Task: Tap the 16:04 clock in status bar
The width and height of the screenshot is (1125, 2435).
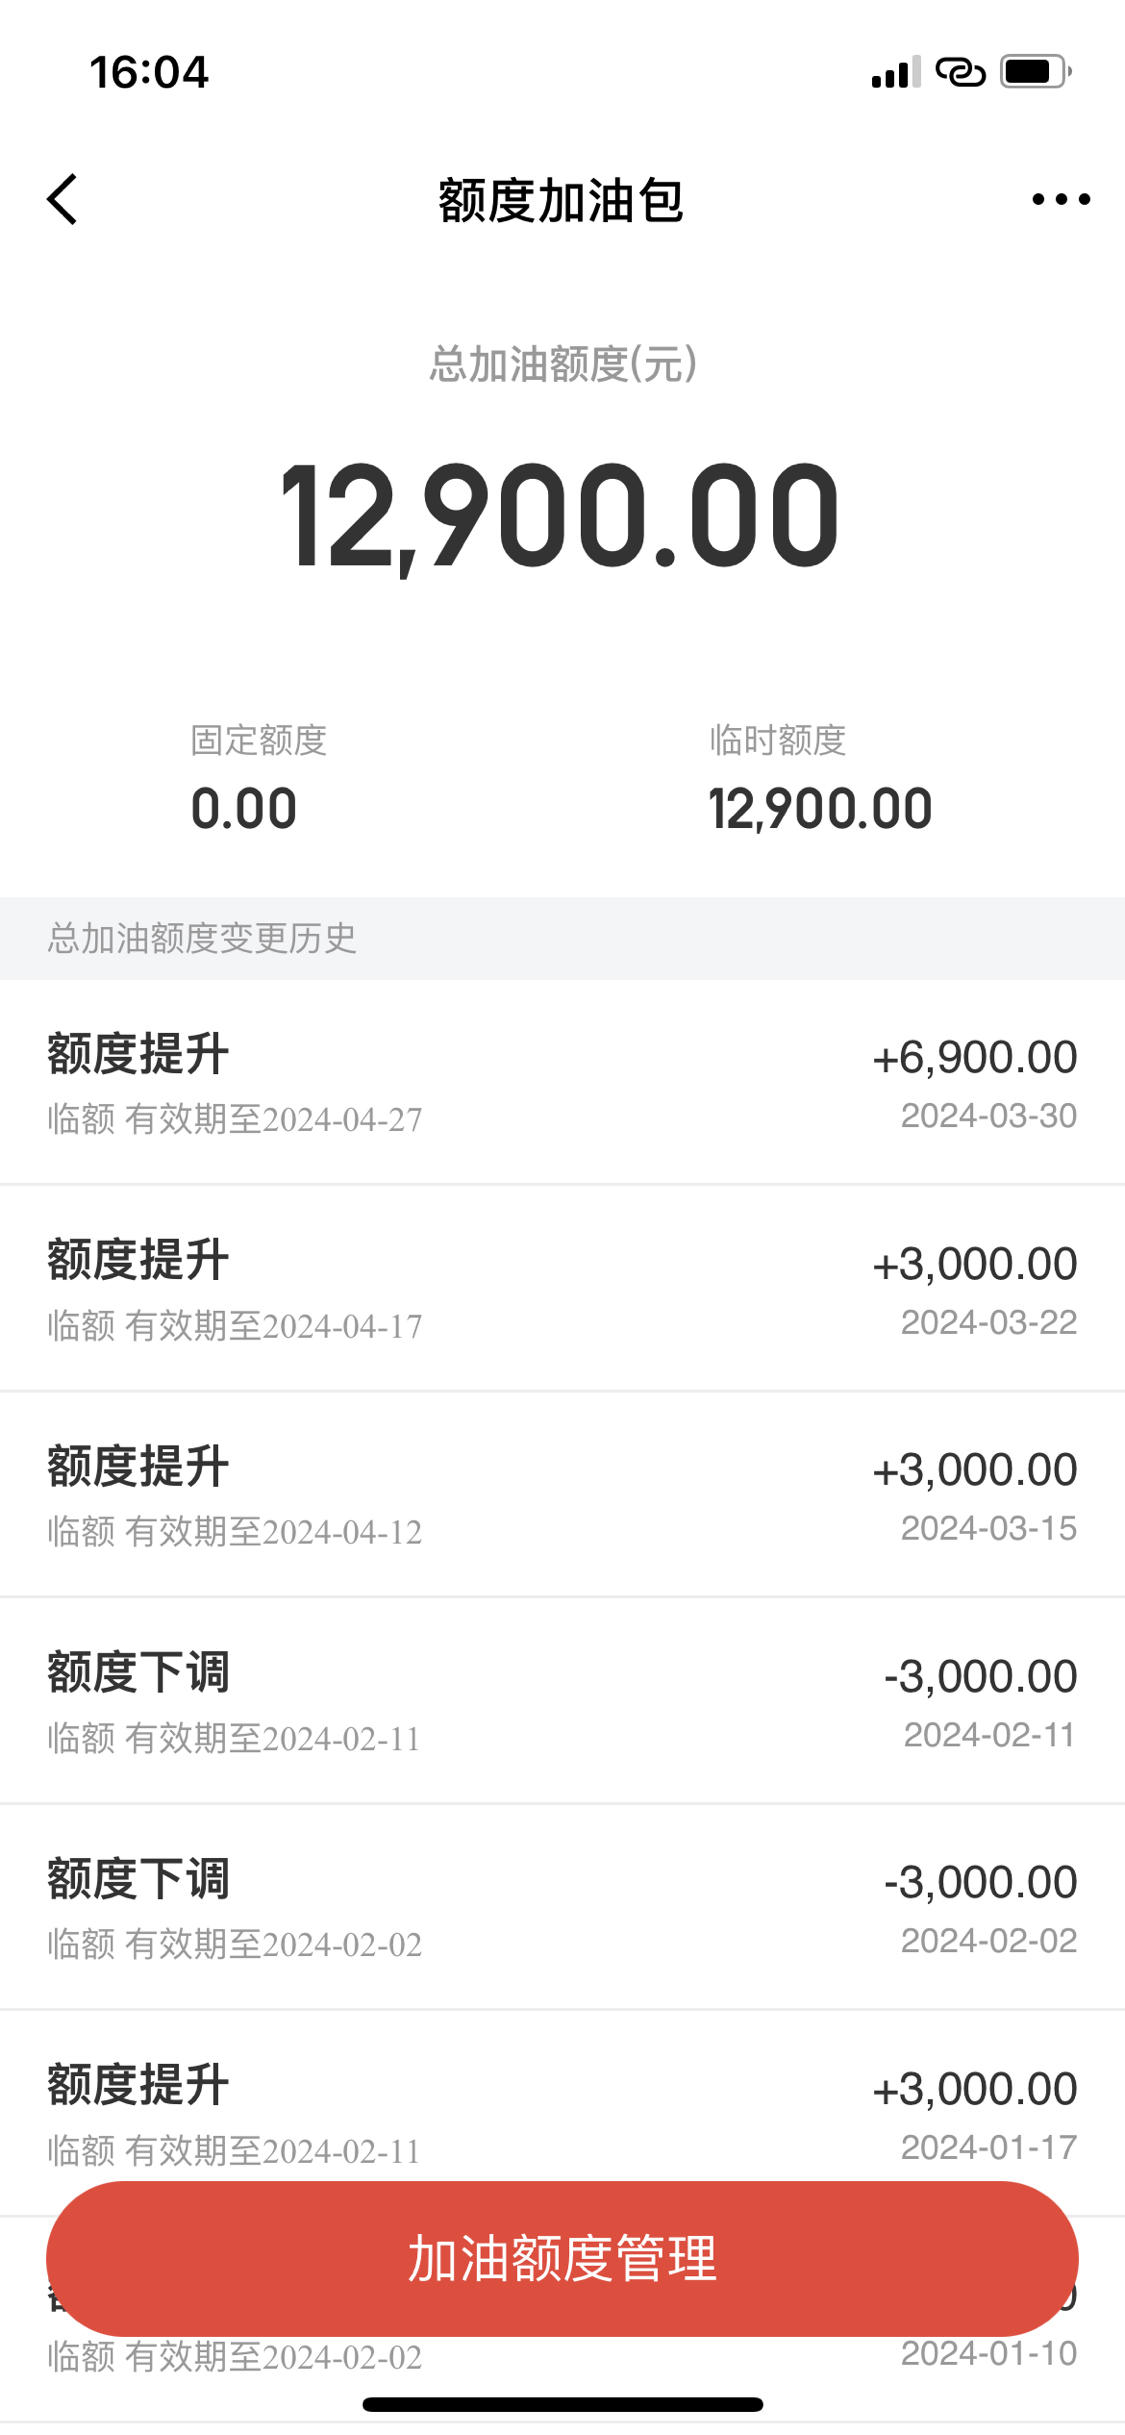Action: point(150,73)
